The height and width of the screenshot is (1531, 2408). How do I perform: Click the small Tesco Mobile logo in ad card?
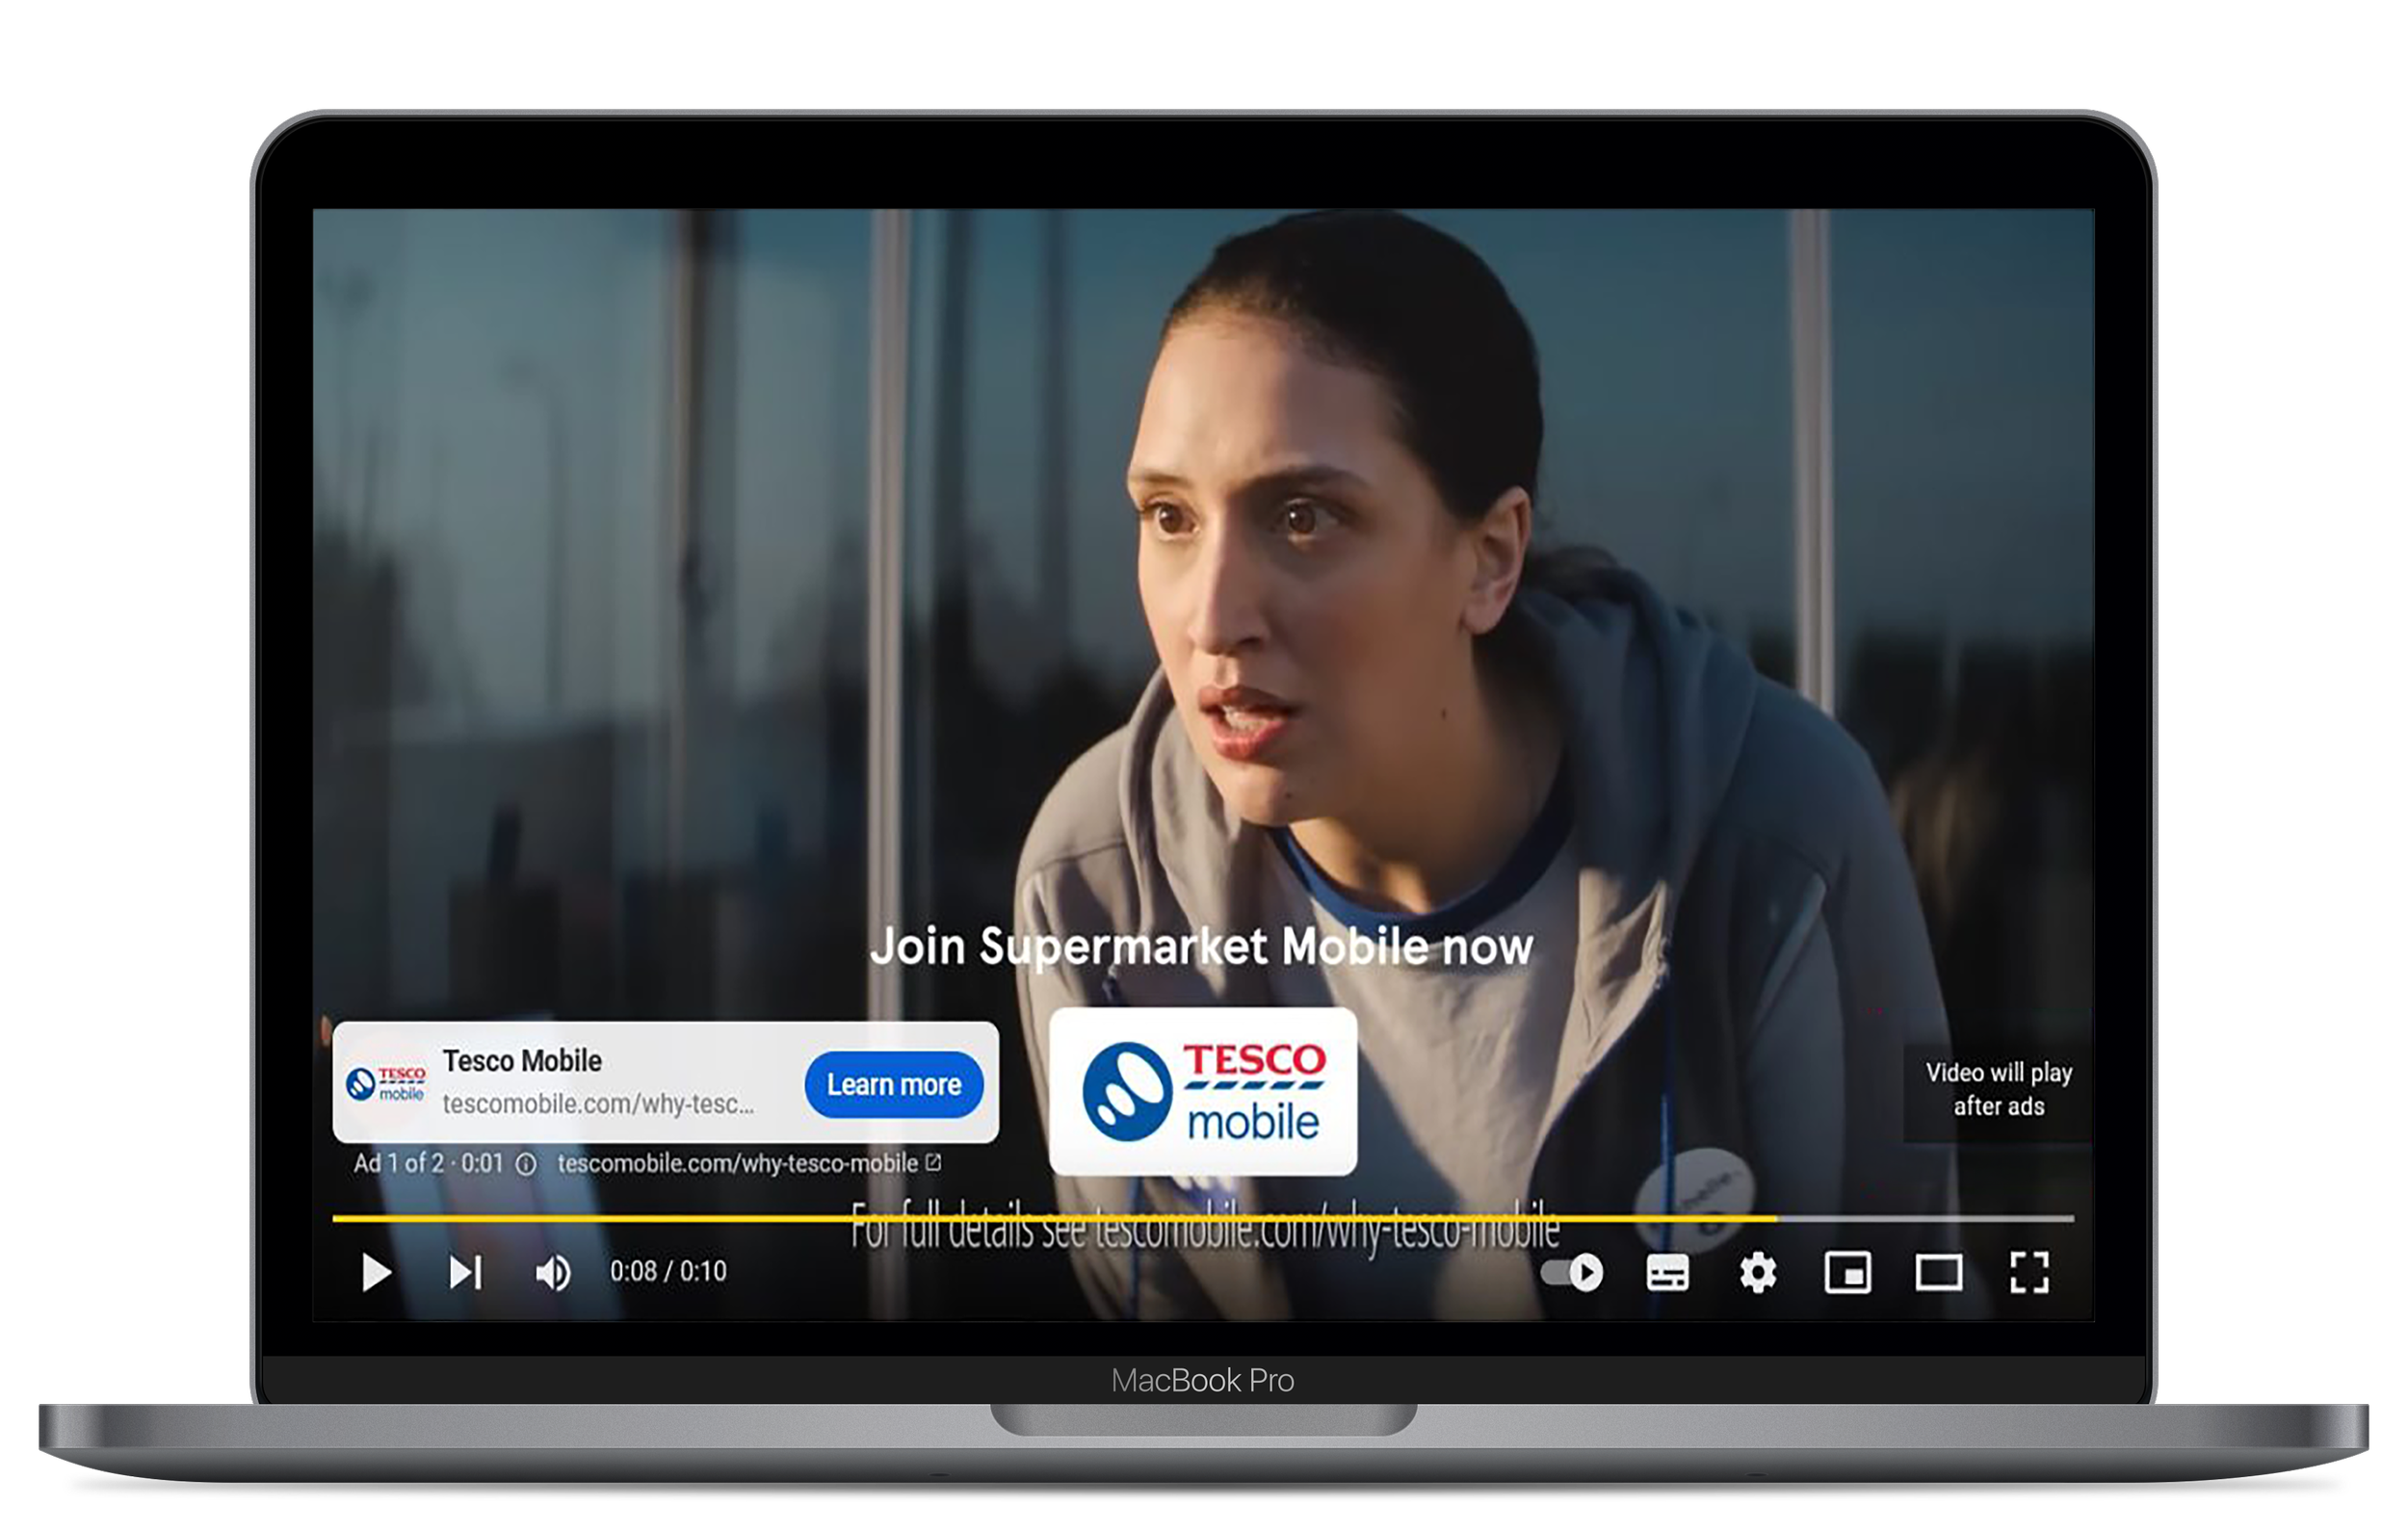[x=386, y=1083]
